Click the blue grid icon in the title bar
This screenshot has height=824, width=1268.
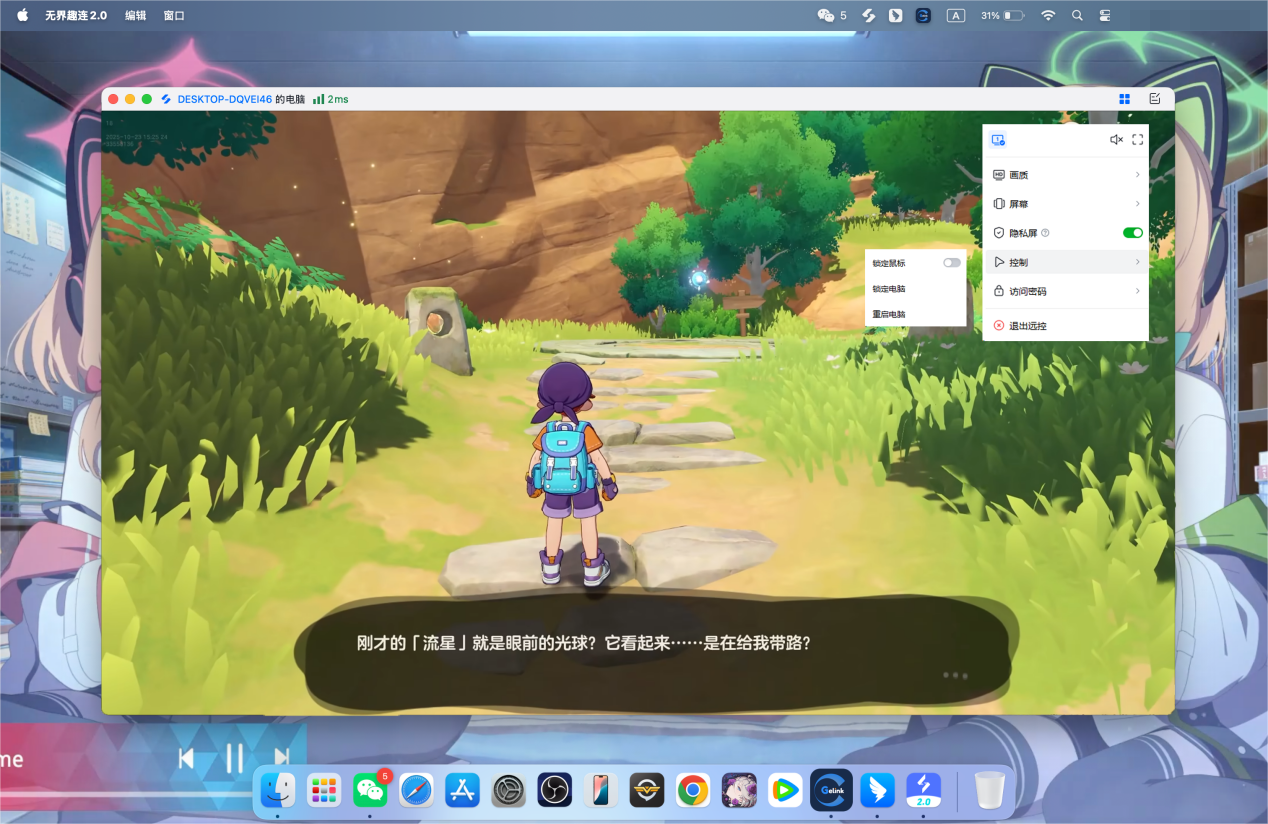1125,99
